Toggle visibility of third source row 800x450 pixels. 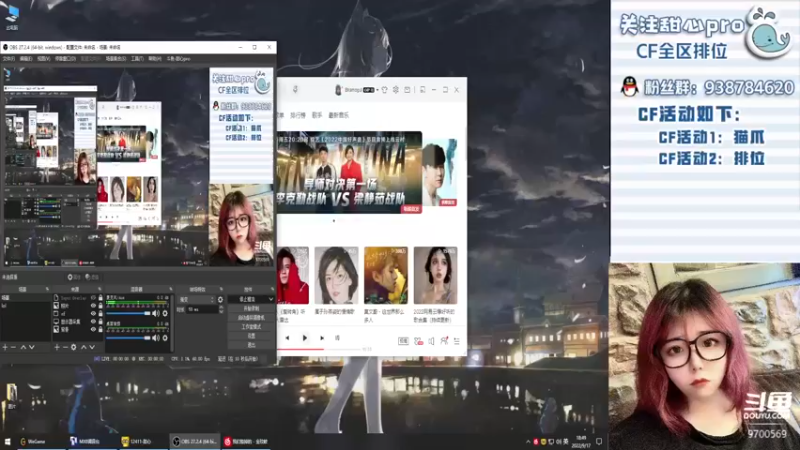tap(93, 314)
